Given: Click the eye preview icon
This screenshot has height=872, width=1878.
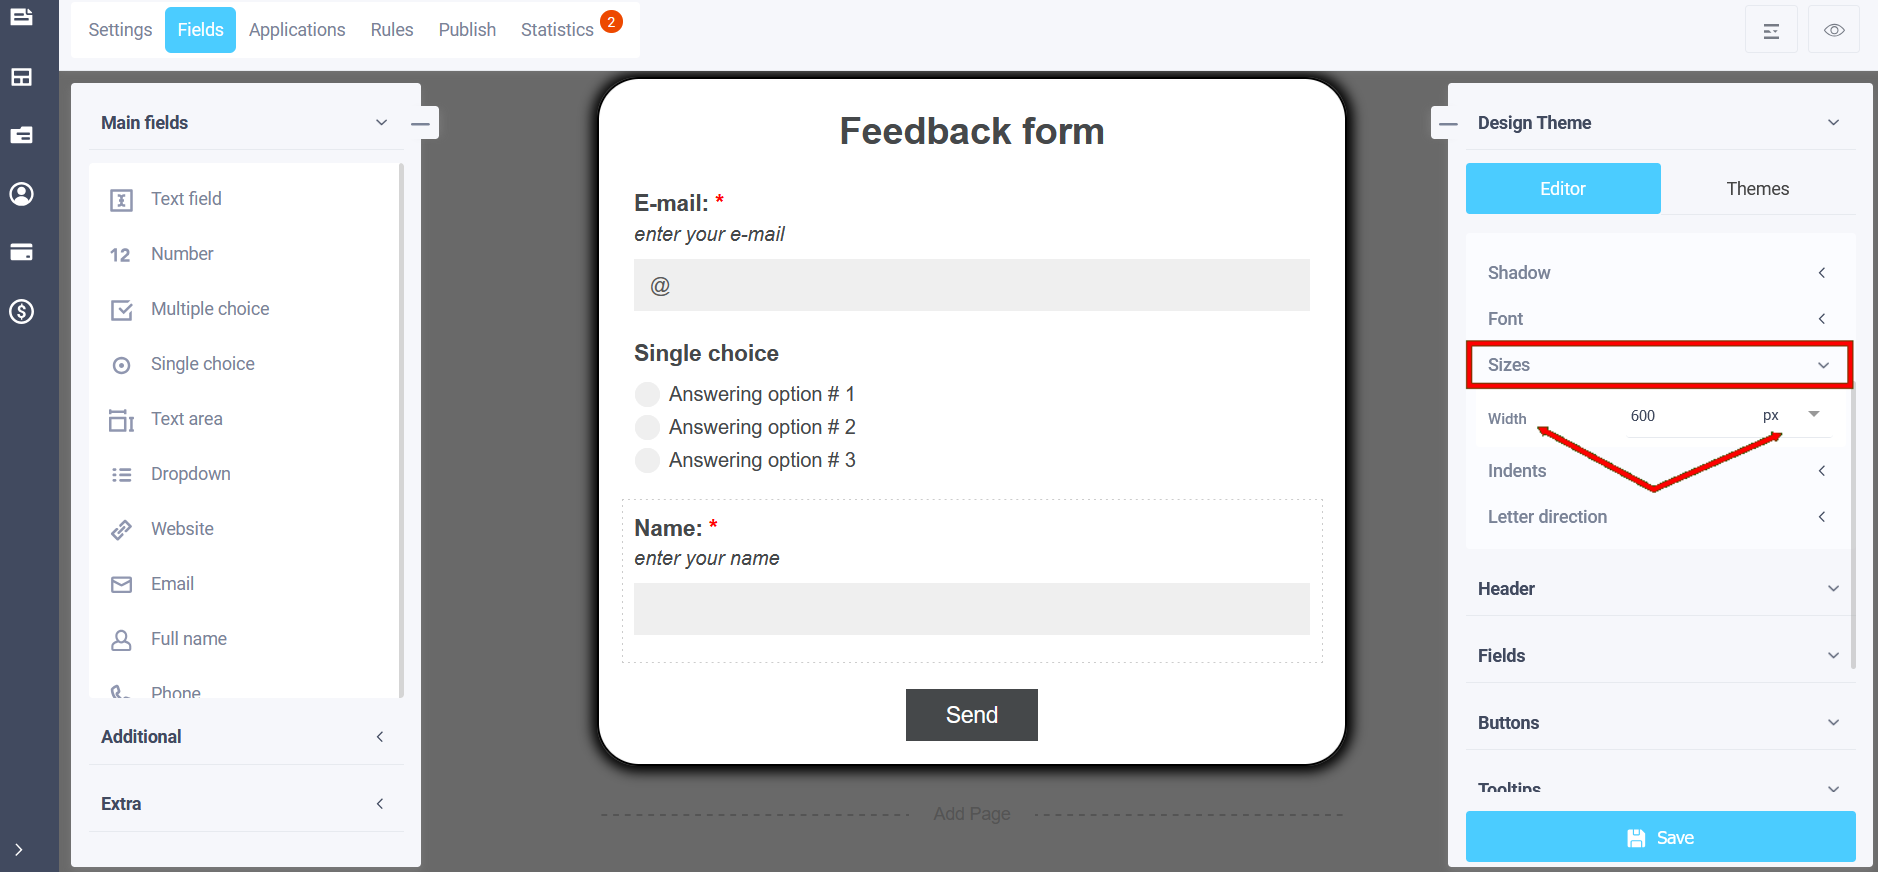Looking at the screenshot, I should pyautogui.click(x=1833, y=30).
